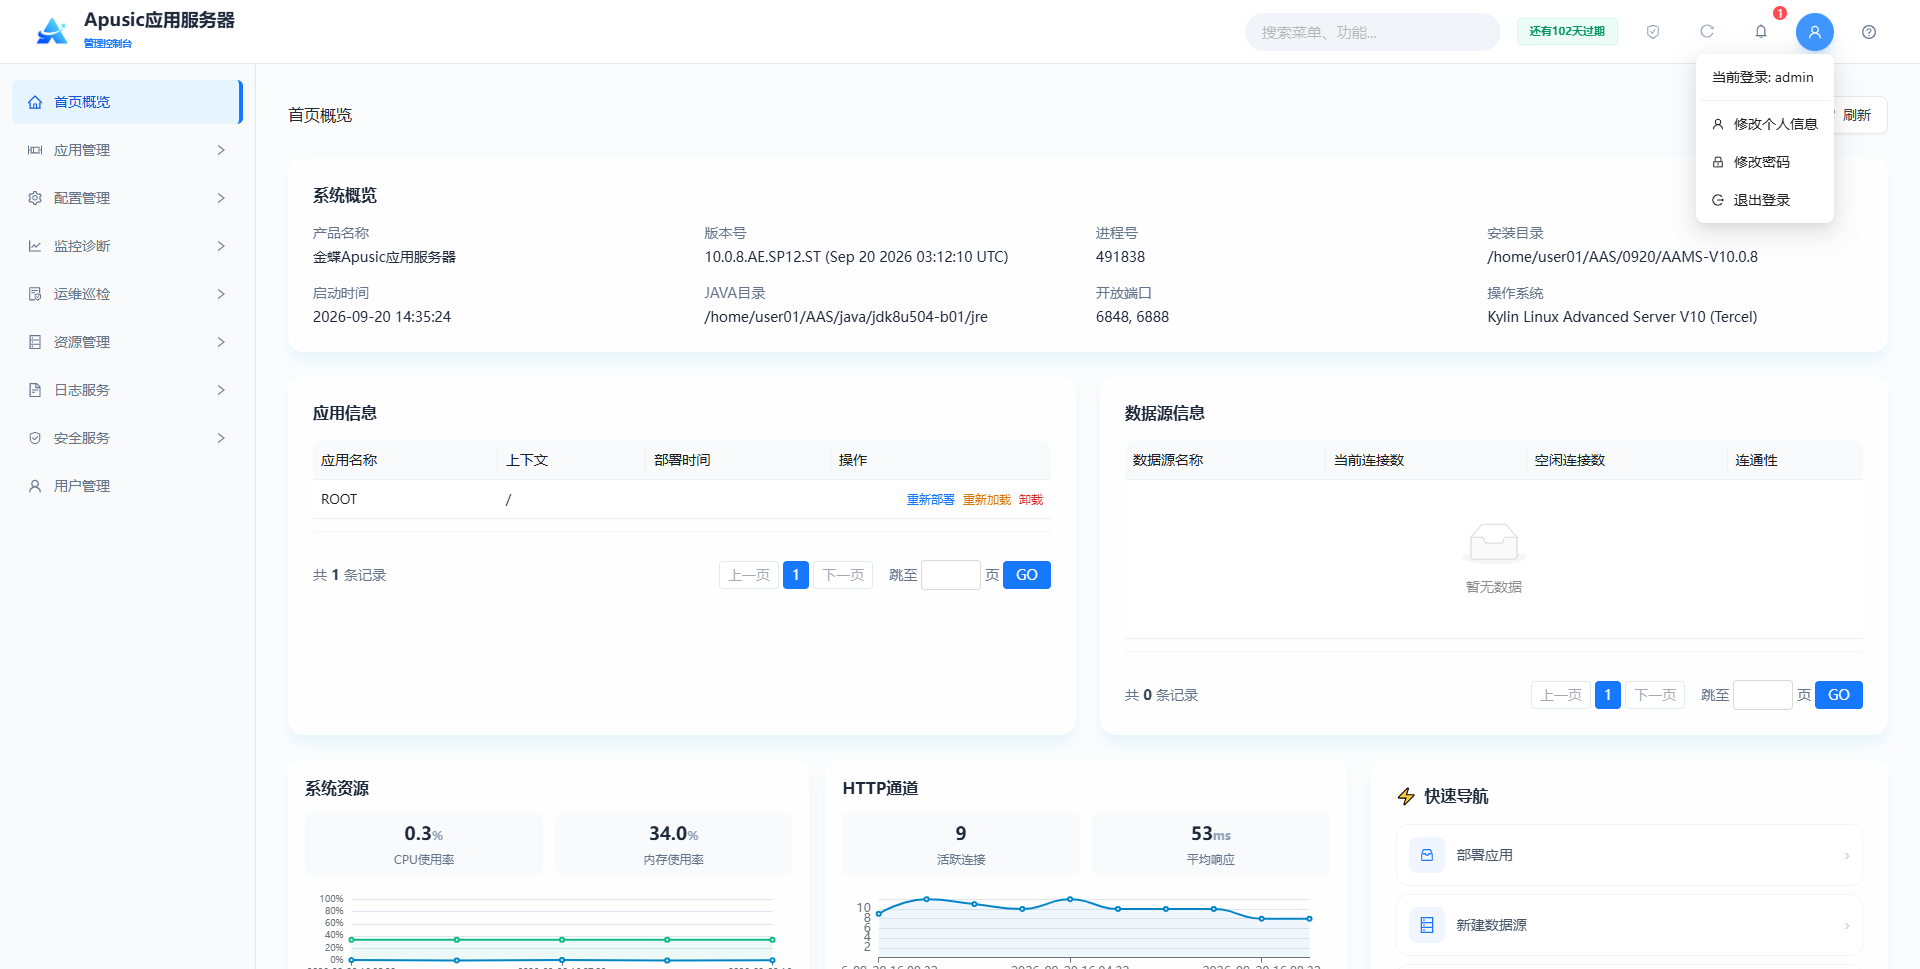Expand the 运维巡检 chevron
The image size is (1920, 969).
pos(221,294)
